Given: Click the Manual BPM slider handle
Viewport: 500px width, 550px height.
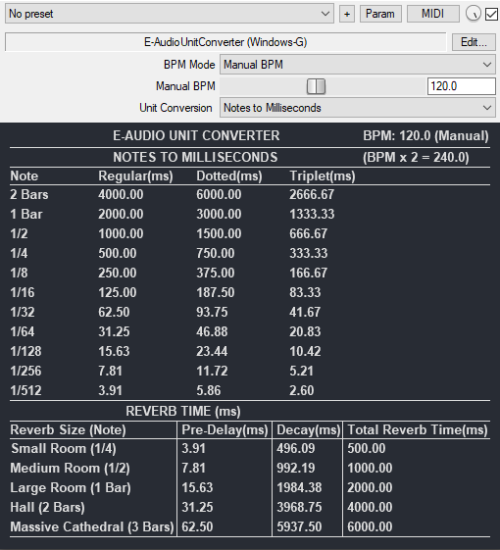Looking at the screenshot, I should 316,86.
